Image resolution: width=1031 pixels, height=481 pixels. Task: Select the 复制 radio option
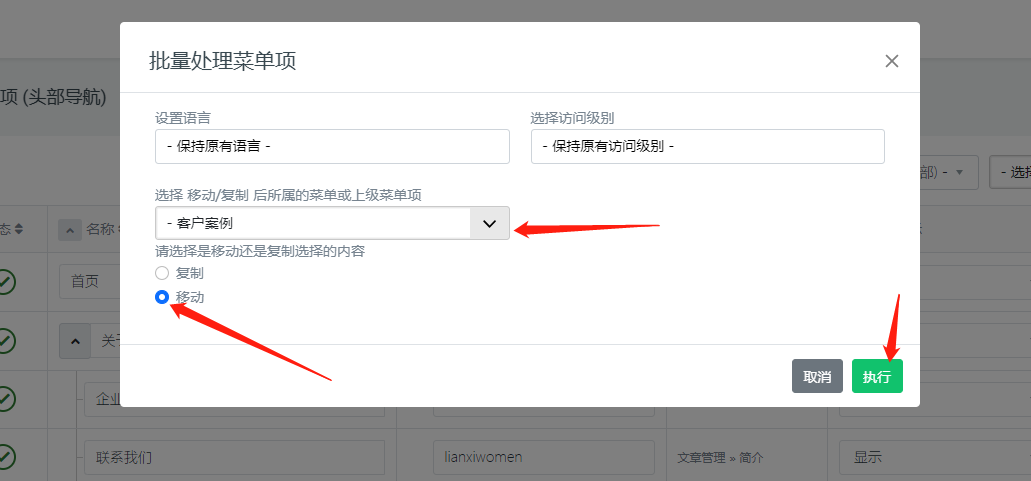click(162, 272)
